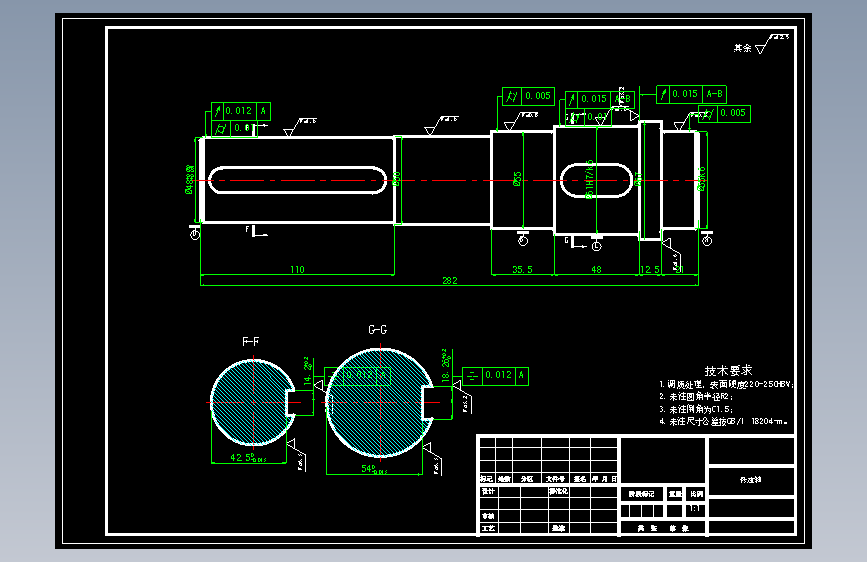Select the R2 fillet radius note
Viewport: 867px width, 562px height.
pyautogui.click(x=696, y=397)
